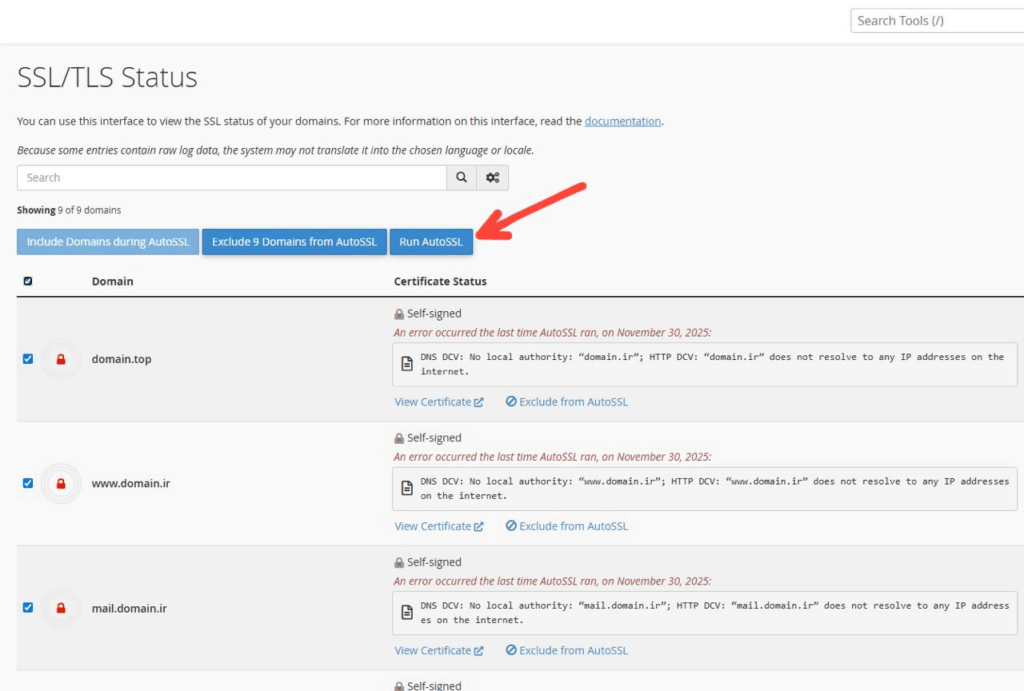Image resolution: width=1024 pixels, height=691 pixels.
Task: Click the red lock icon for mail.domain.ir
Action: (x=61, y=607)
